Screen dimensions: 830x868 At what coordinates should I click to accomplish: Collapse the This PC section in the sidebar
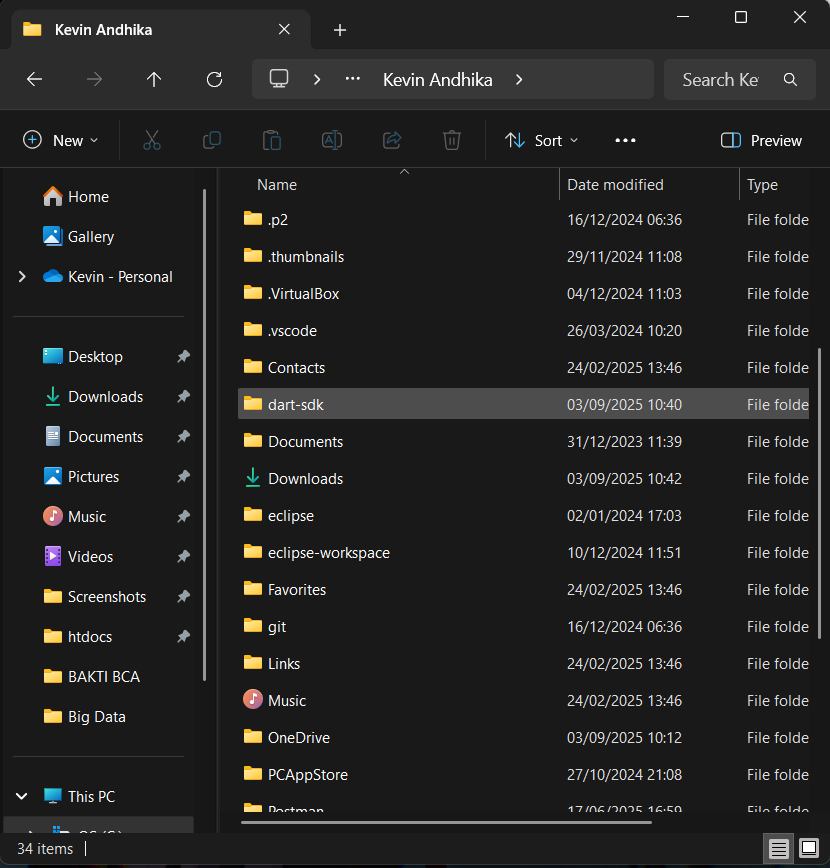click(x=21, y=795)
